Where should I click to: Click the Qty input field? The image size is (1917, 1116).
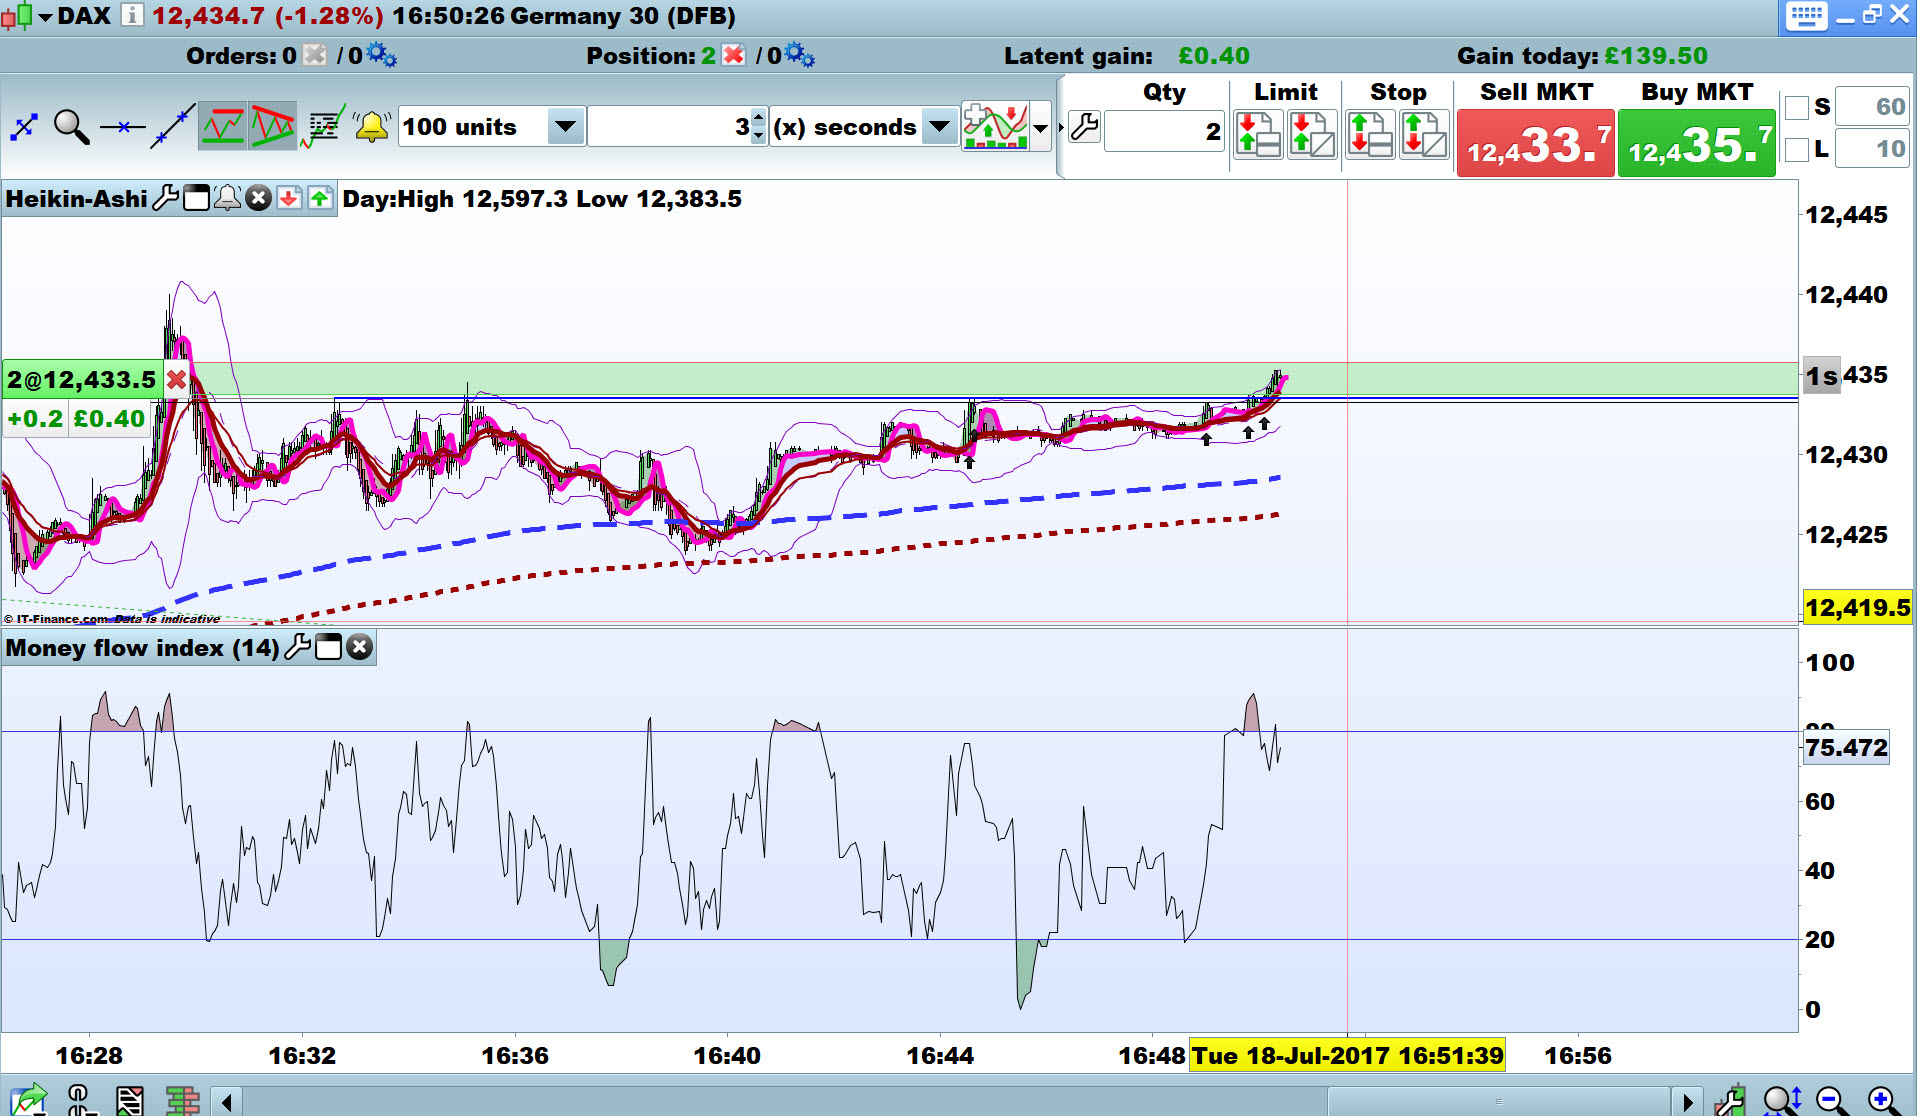(x=1165, y=131)
